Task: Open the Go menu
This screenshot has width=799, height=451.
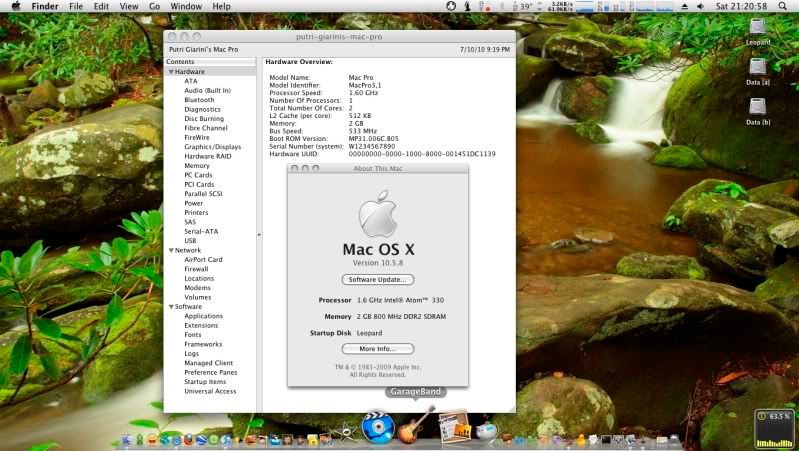Action: 154,6
